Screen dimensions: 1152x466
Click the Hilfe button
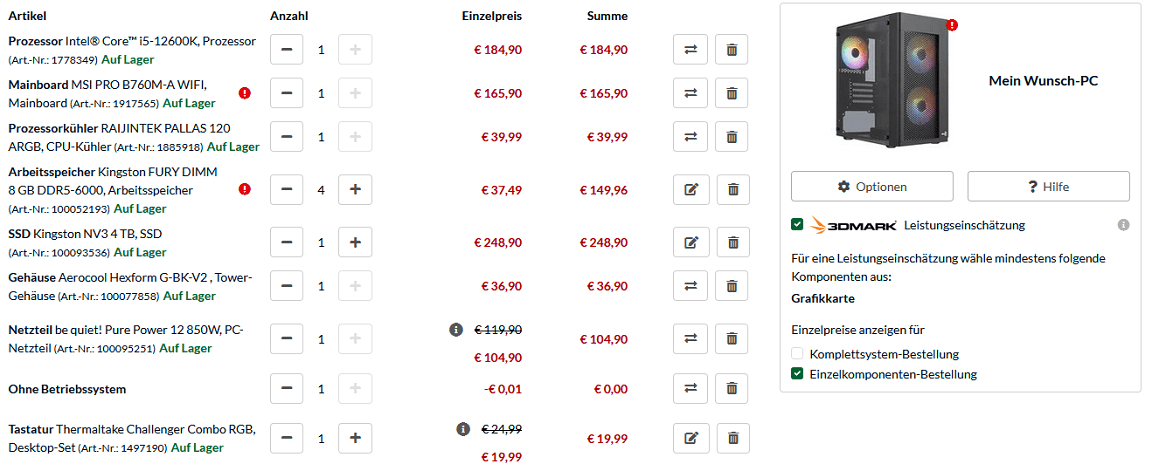coord(1048,187)
